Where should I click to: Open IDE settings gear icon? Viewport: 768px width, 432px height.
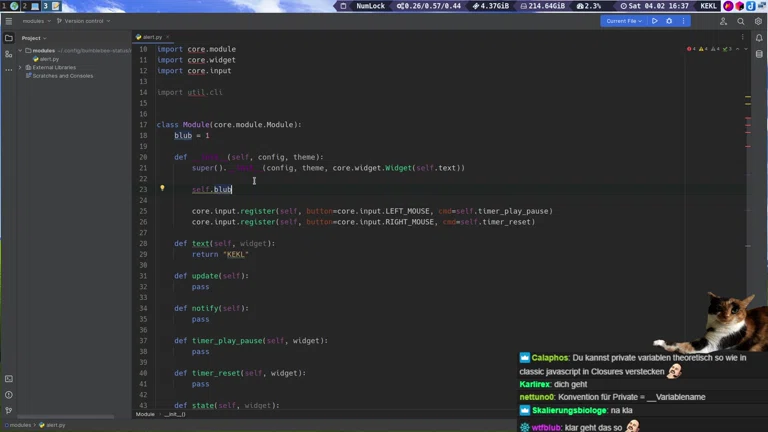[x=758, y=21]
